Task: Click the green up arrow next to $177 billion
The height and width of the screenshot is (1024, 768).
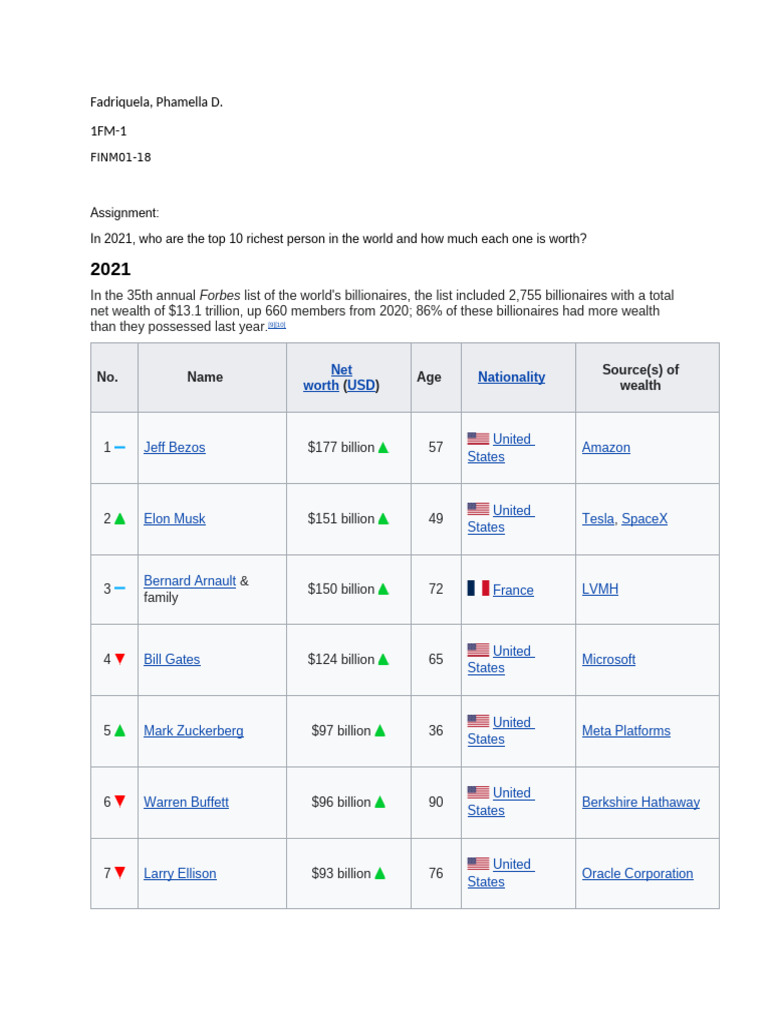Action: point(383,447)
